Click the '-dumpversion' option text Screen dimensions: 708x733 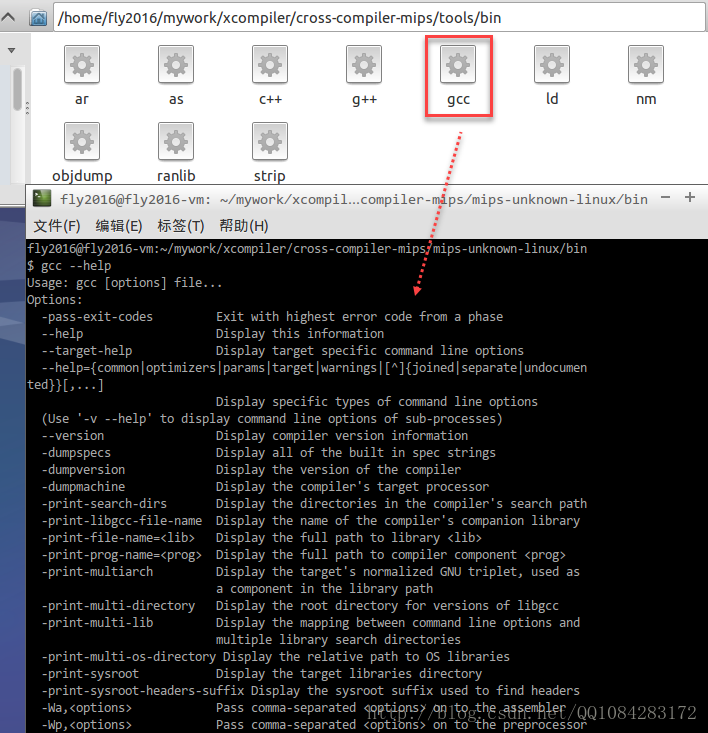click(83, 469)
